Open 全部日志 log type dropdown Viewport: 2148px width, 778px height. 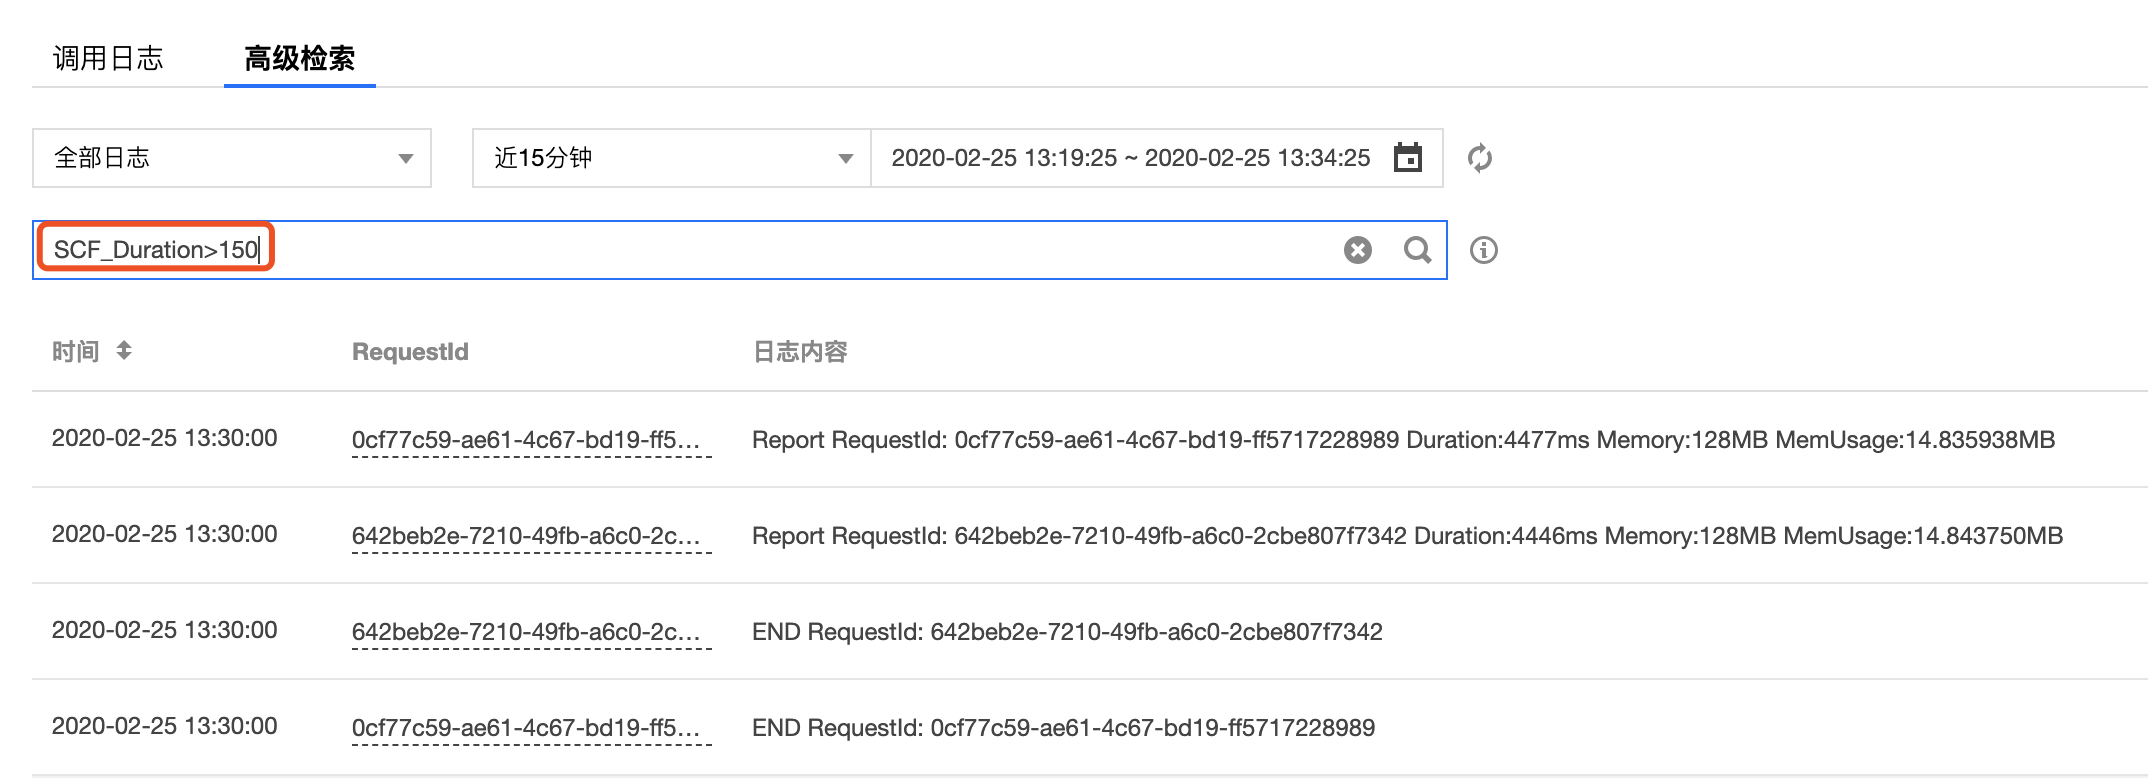[x=232, y=158]
